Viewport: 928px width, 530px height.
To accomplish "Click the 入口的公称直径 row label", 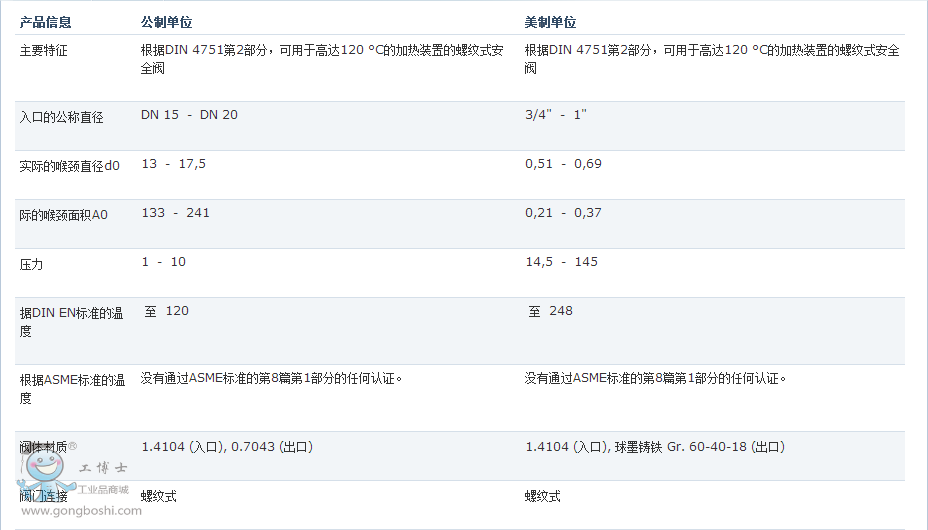I will 62,117.
